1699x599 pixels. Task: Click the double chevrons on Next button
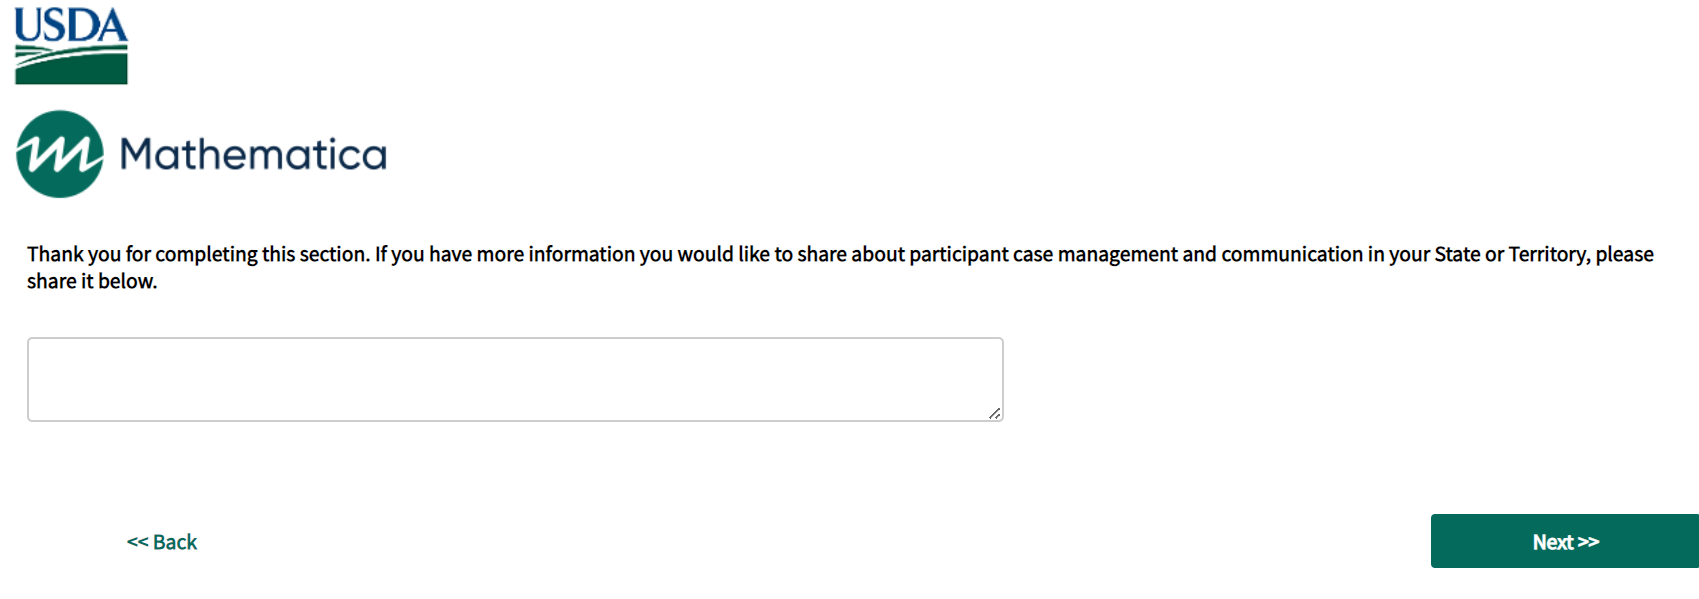tap(1588, 542)
